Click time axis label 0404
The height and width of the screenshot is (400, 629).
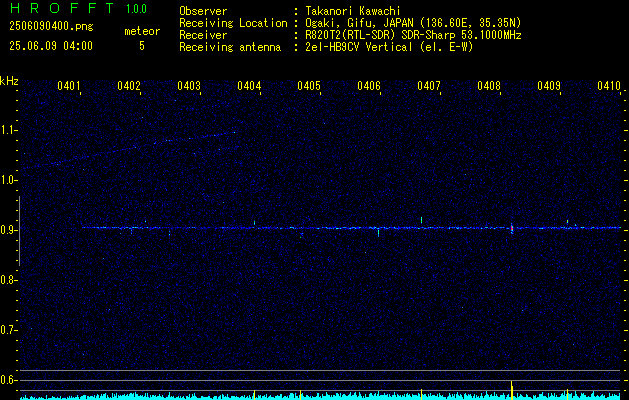tap(249, 85)
